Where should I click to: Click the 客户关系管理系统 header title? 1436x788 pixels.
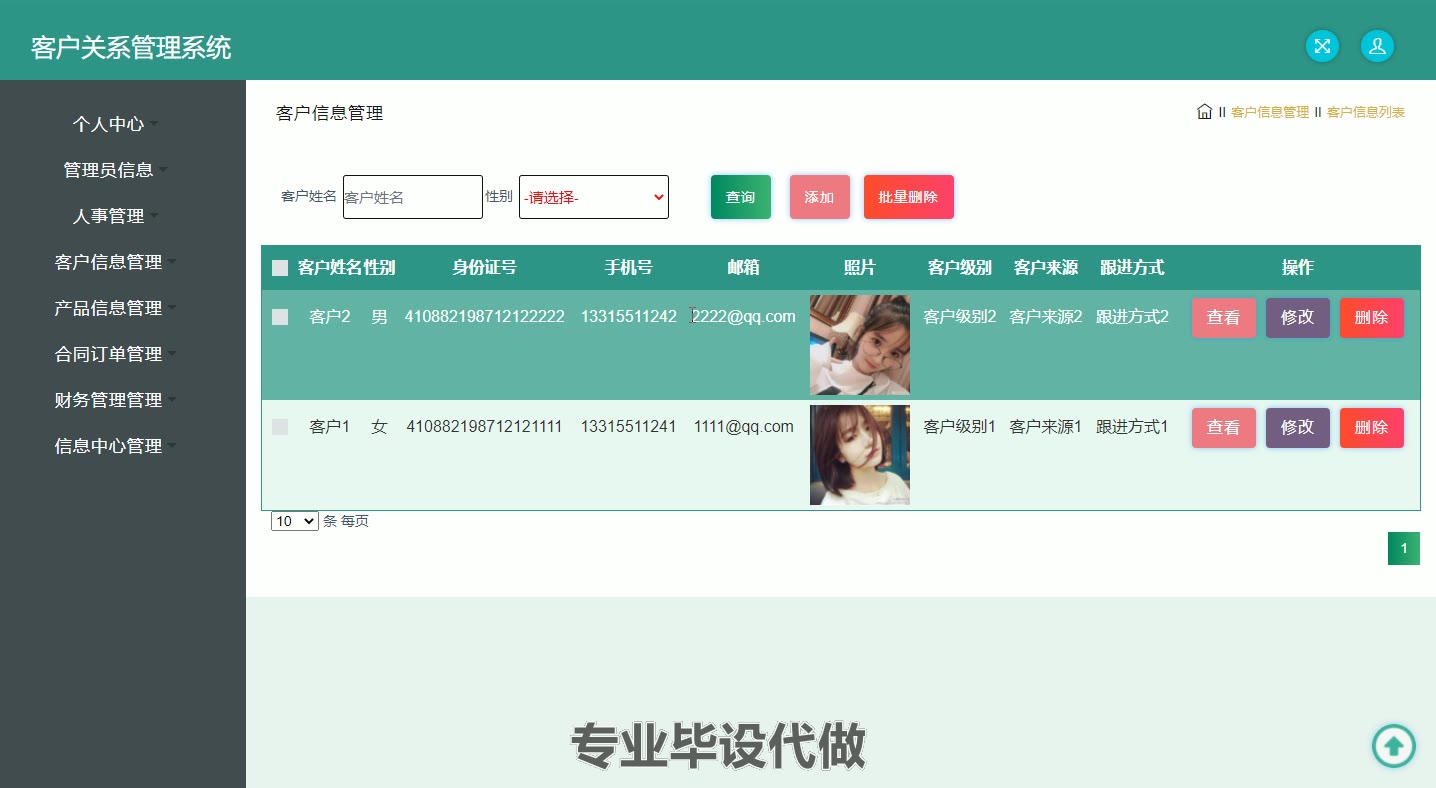131,47
